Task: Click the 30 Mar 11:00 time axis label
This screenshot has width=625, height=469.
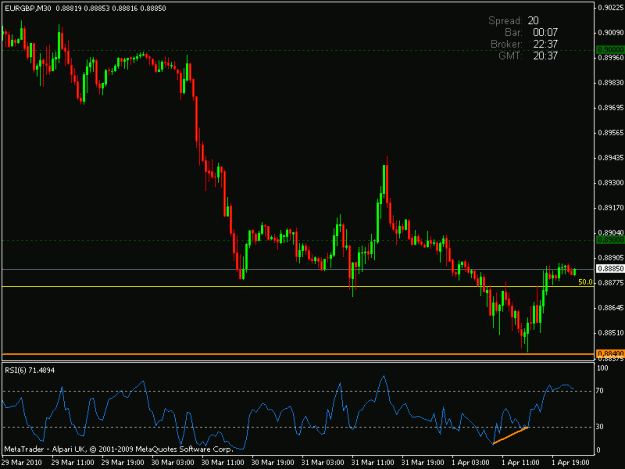Action: (223, 463)
